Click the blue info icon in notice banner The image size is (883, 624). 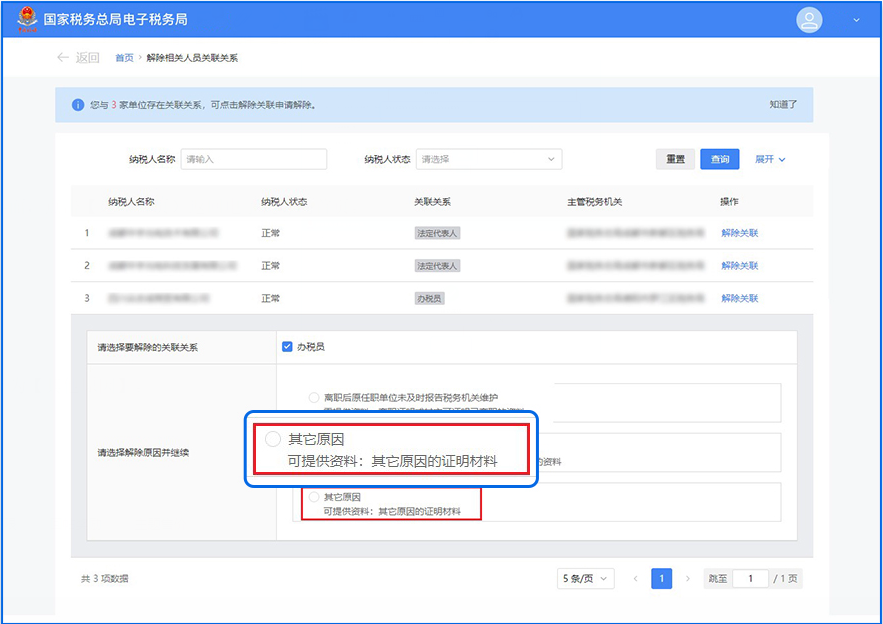pos(78,105)
